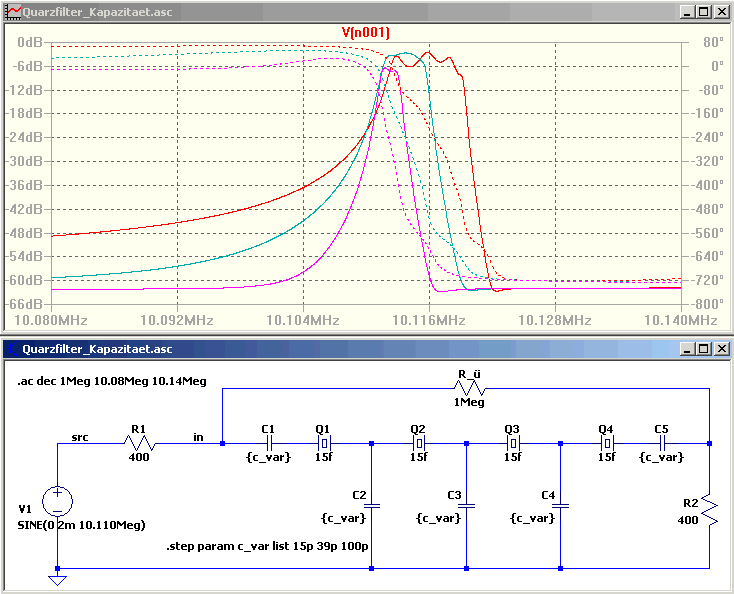Click the plot window title bar
The width and height of the screenshot is (734, 594).
coord(367,12)
